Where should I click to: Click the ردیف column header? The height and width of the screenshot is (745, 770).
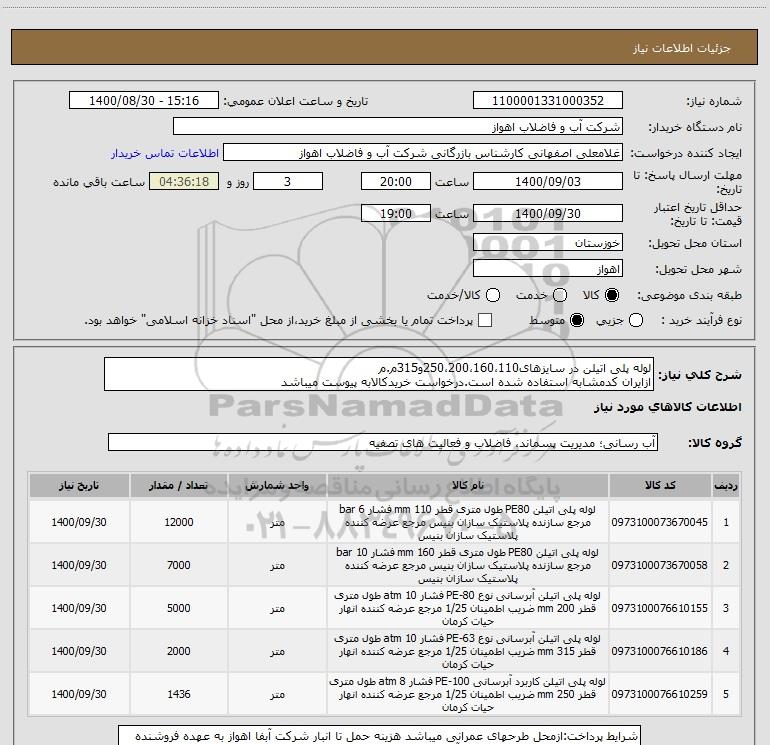pos(726,485)
